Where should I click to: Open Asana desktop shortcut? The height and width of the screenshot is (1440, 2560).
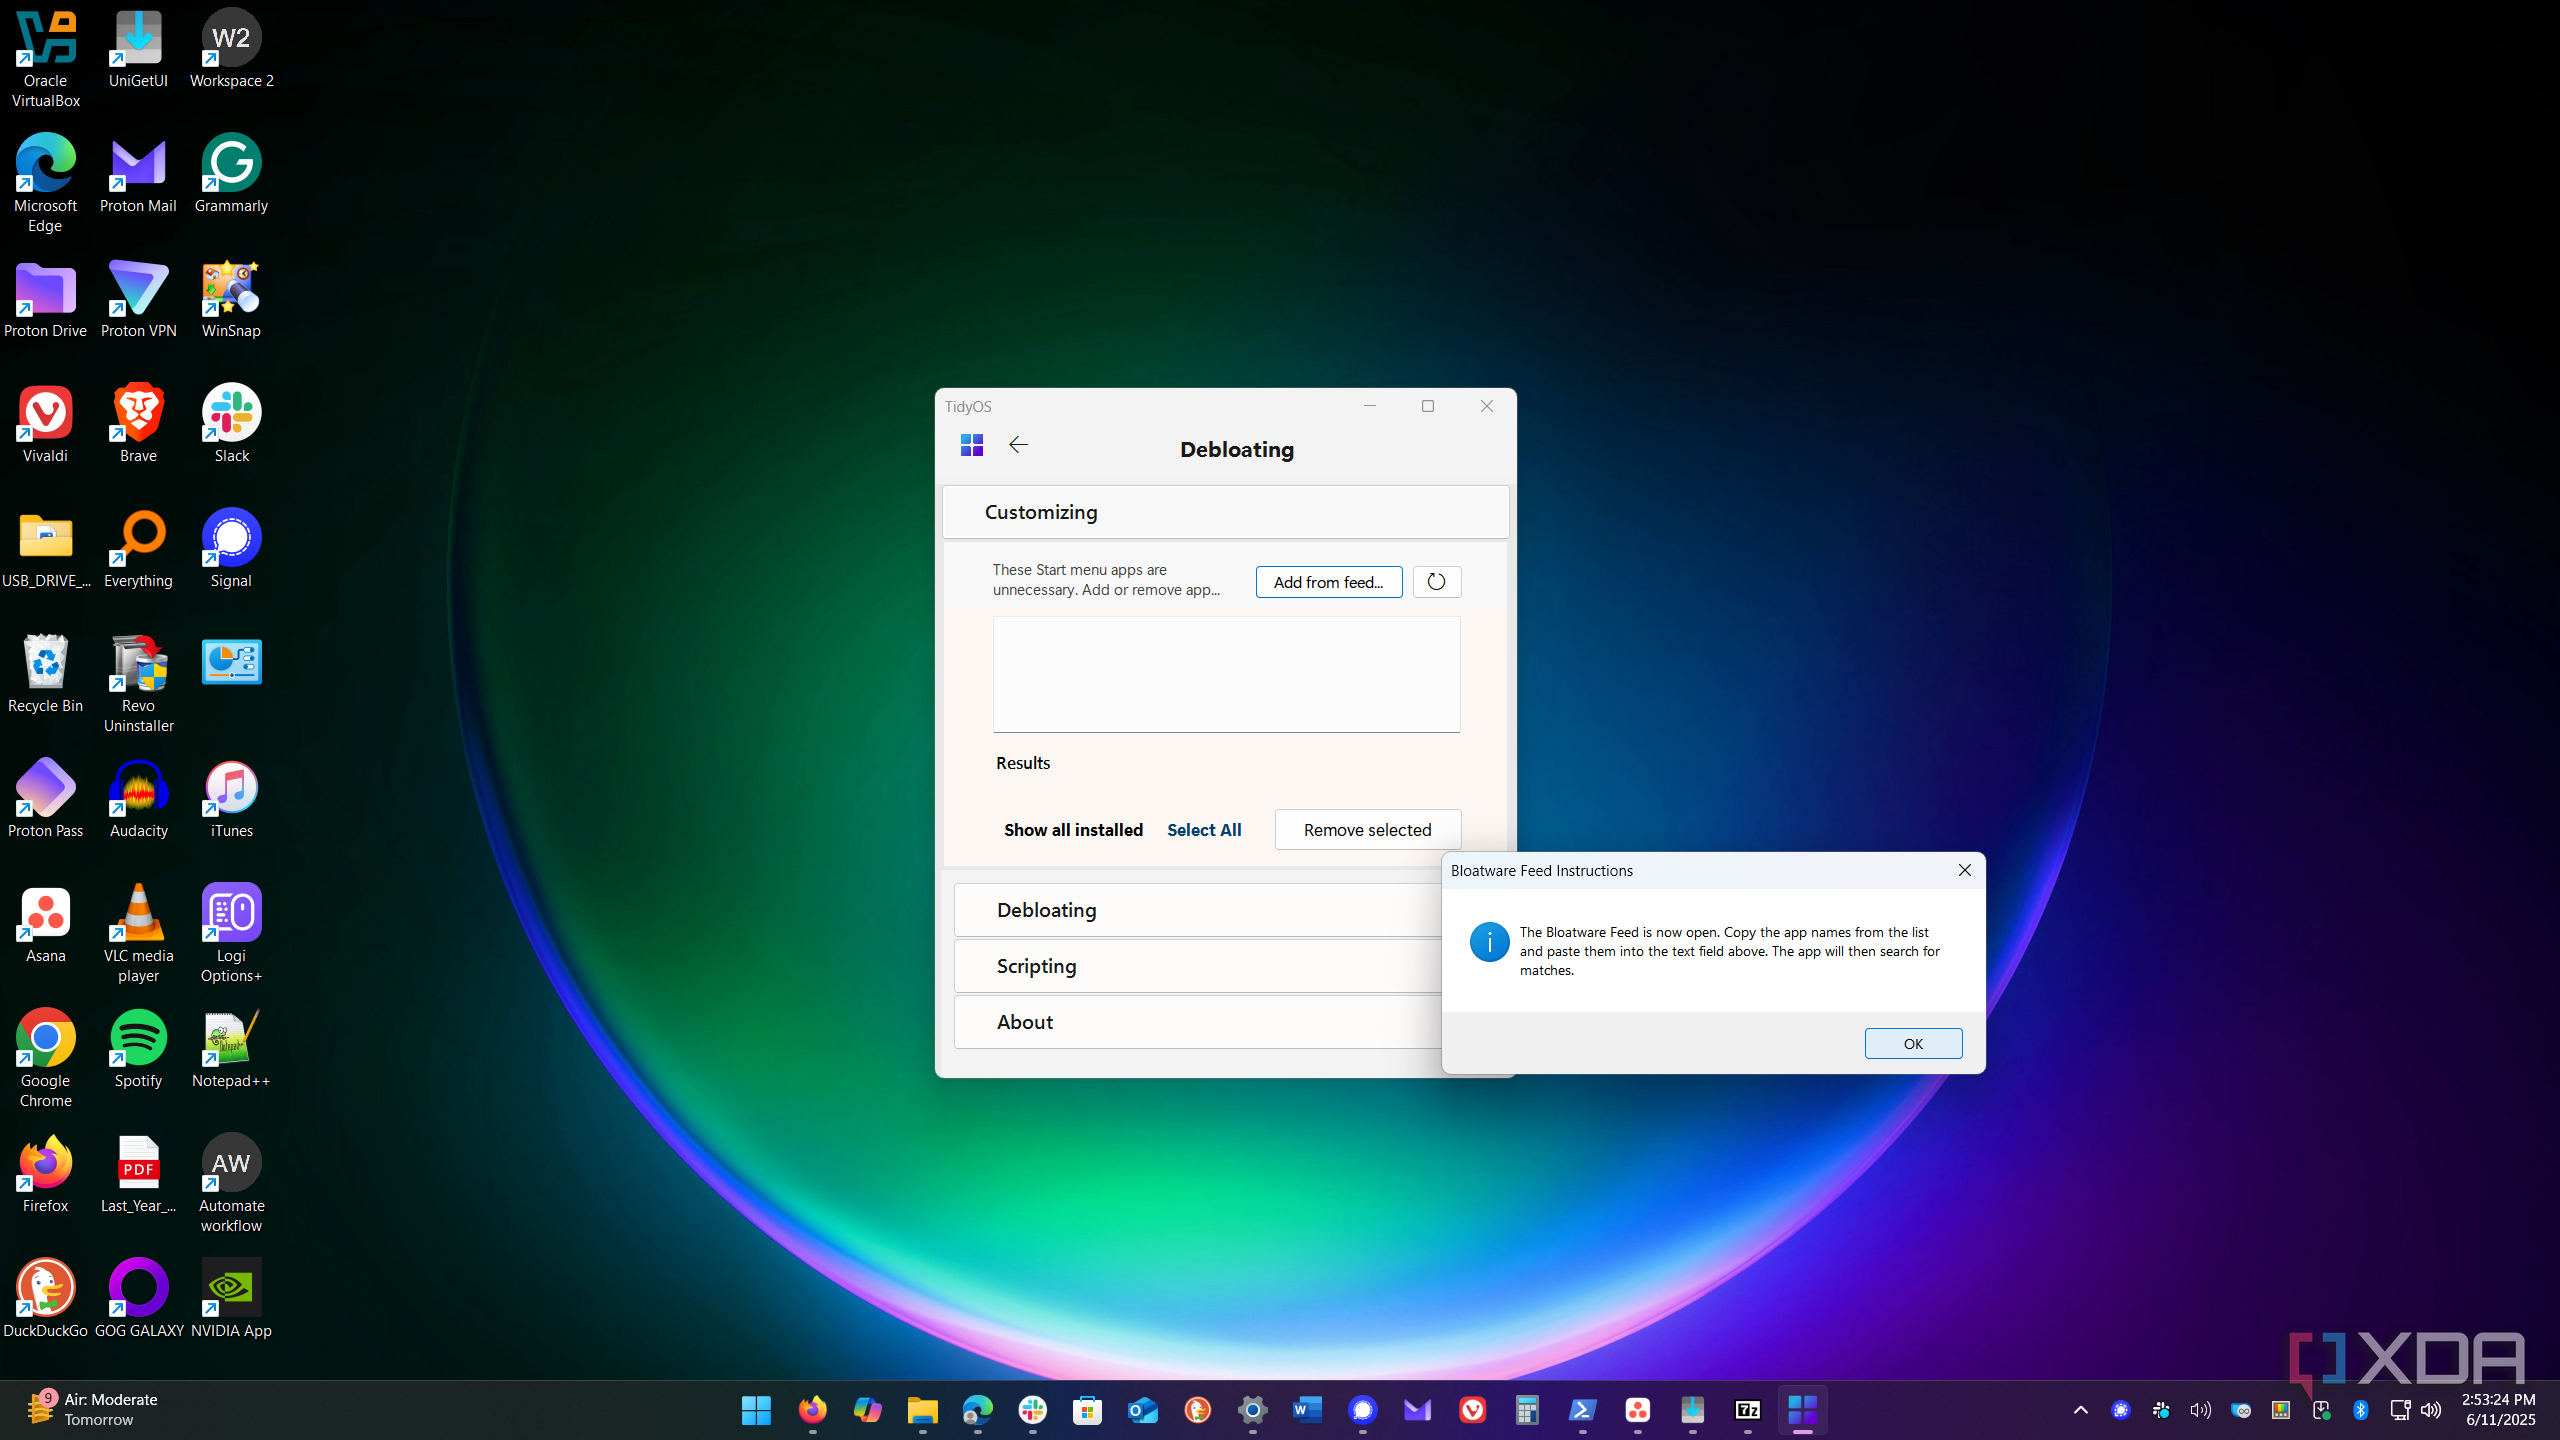click(46, 924)
